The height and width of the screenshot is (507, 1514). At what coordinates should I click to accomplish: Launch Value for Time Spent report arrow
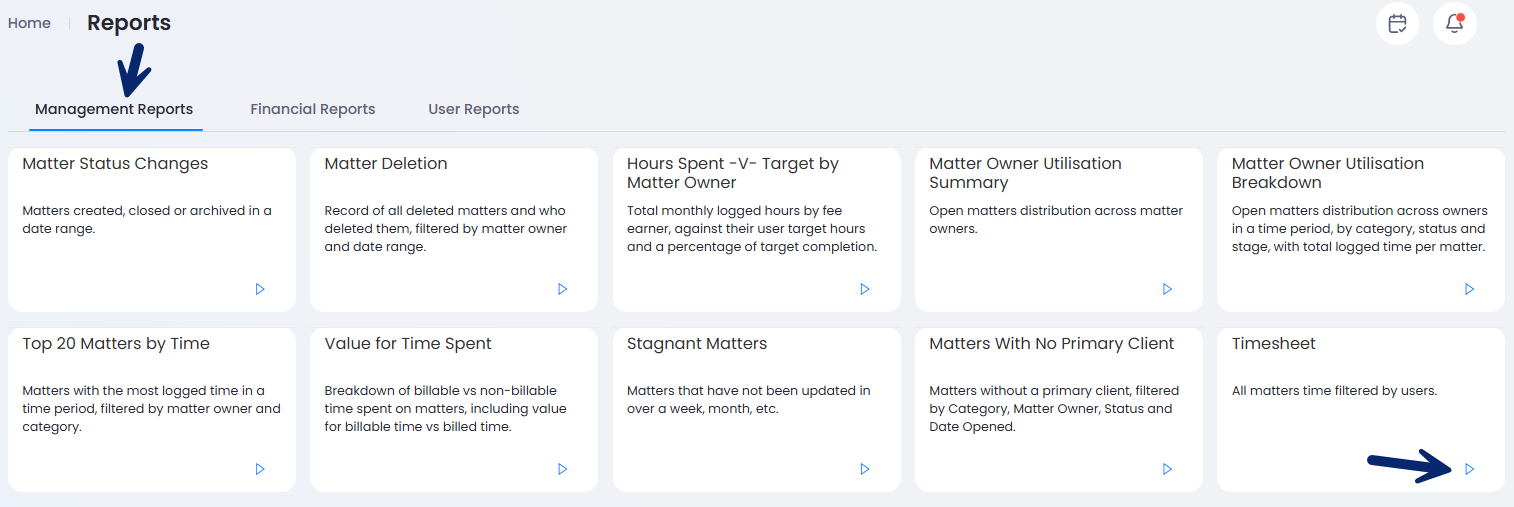(562, 469)
